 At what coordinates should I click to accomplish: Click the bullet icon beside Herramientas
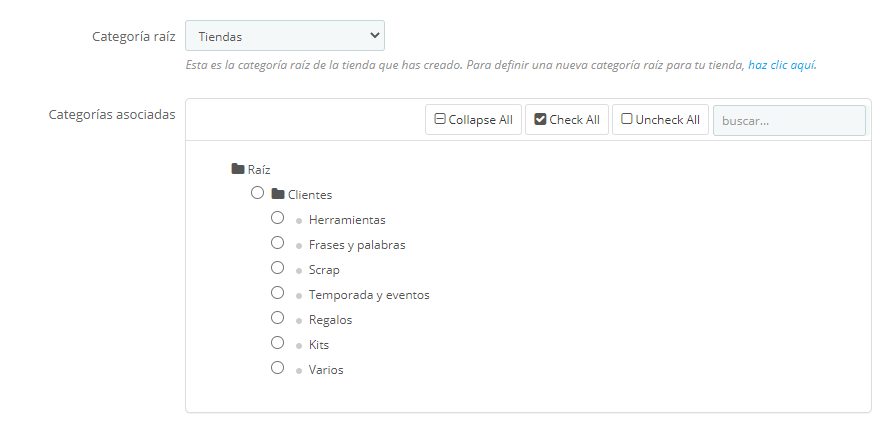pyautogui.click(x=298, y=221)
